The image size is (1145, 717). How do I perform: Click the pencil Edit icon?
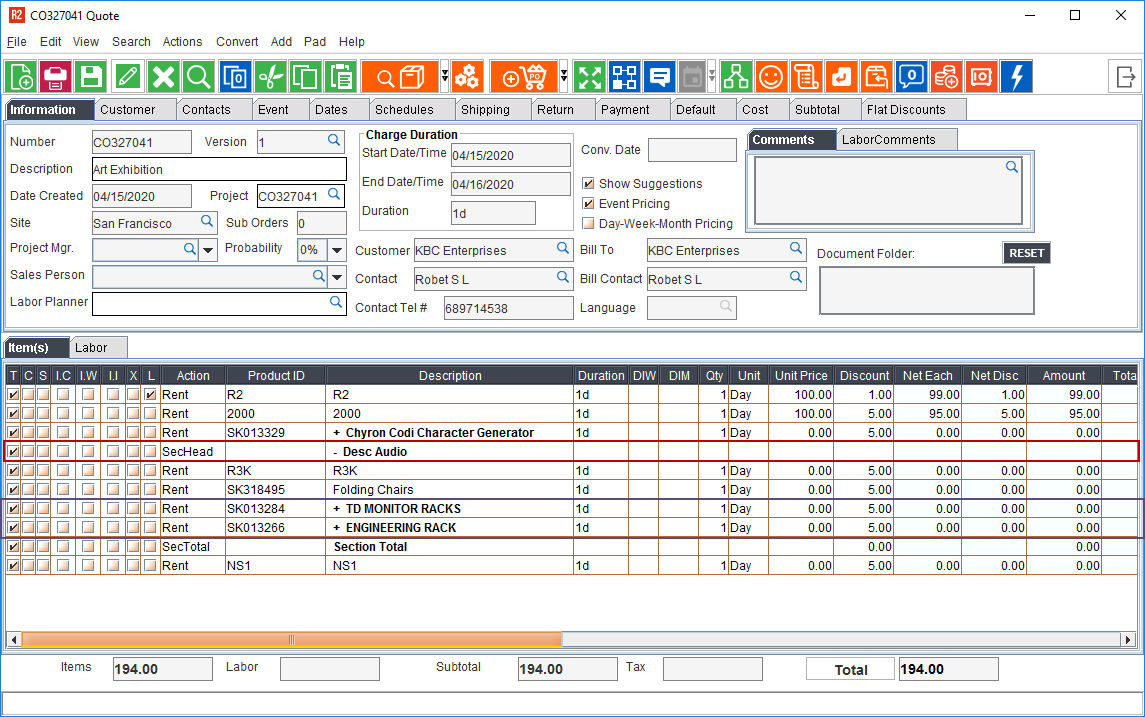pyautogui.click(x=127, y=77)
